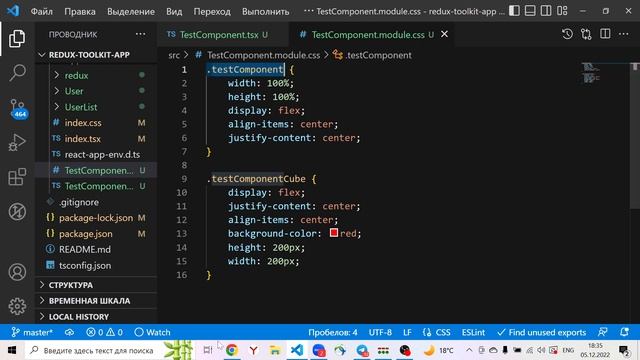640x360 pixels.
Task: Open the Выделение menu
Action: [131, 11]
